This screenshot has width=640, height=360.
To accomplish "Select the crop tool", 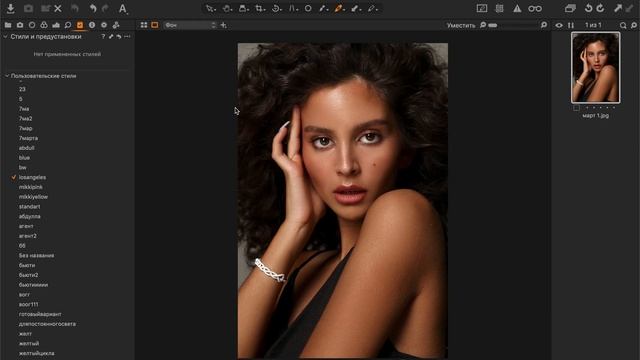I will [260, 8].
